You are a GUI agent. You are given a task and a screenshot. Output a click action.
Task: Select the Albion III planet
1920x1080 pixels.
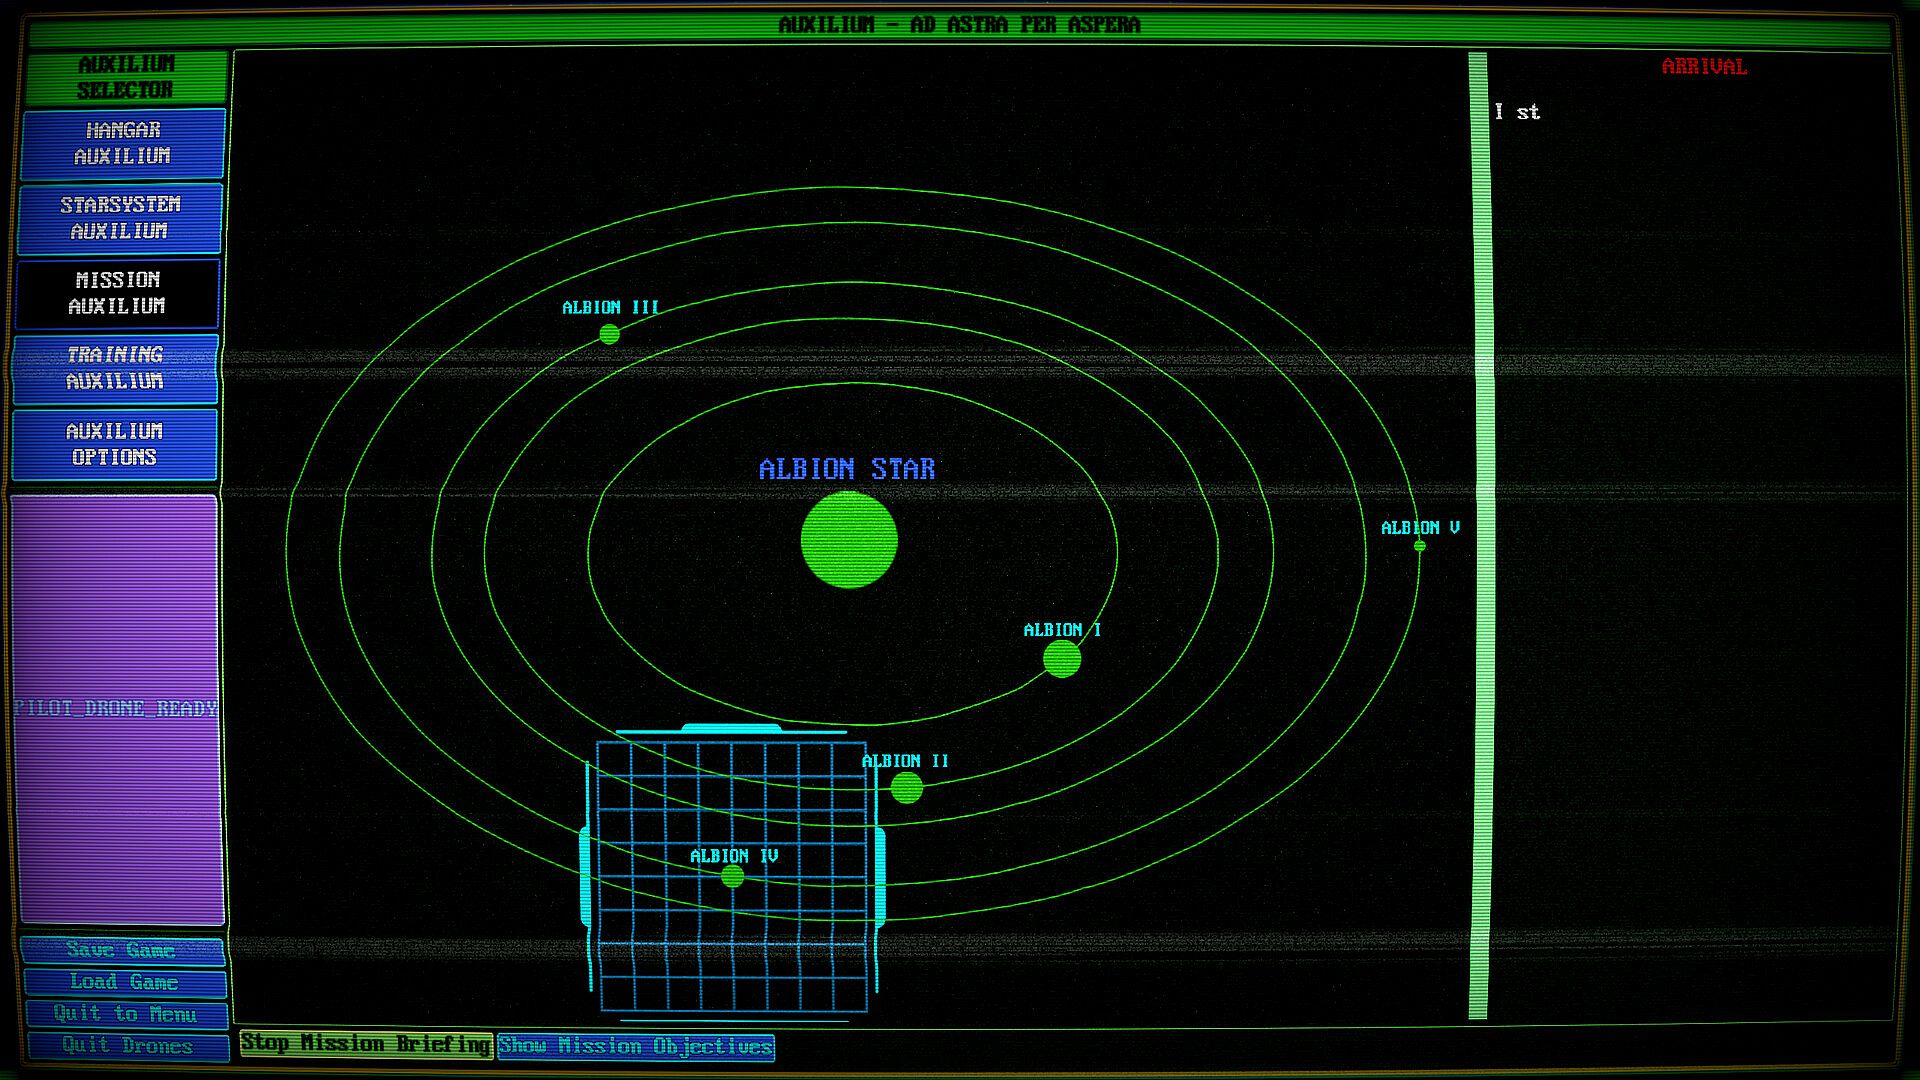tap(609, 334)
